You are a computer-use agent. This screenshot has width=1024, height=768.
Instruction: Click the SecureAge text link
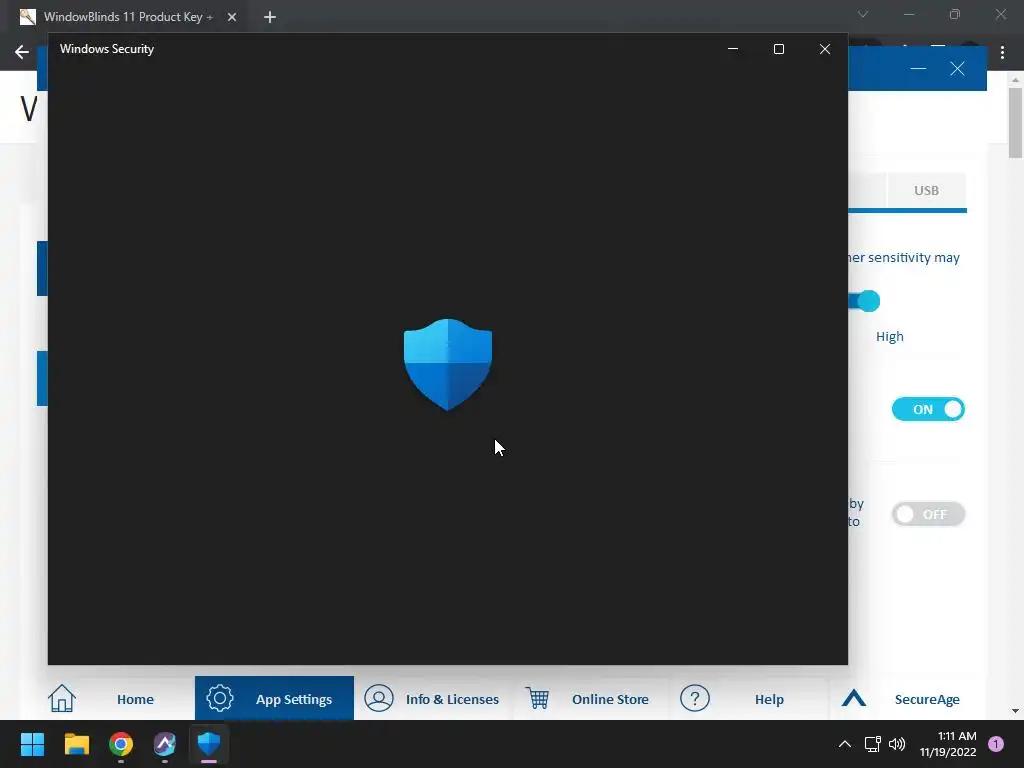tap(927, 699)
